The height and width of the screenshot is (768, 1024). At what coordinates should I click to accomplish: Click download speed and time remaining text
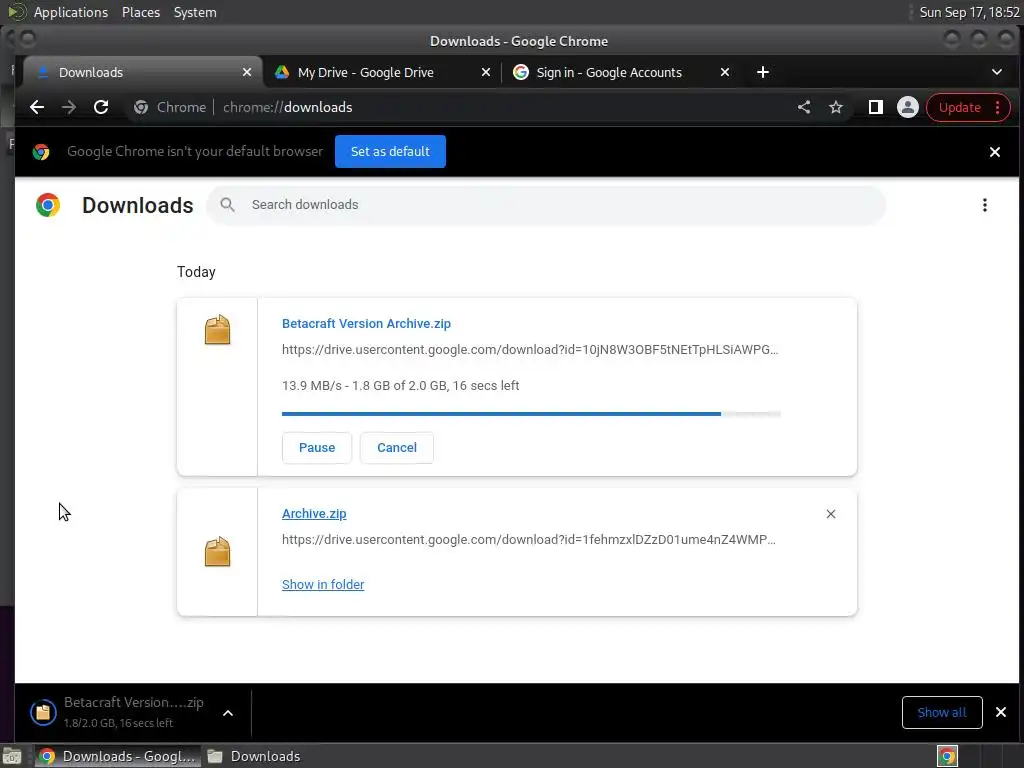coord(400,386)
